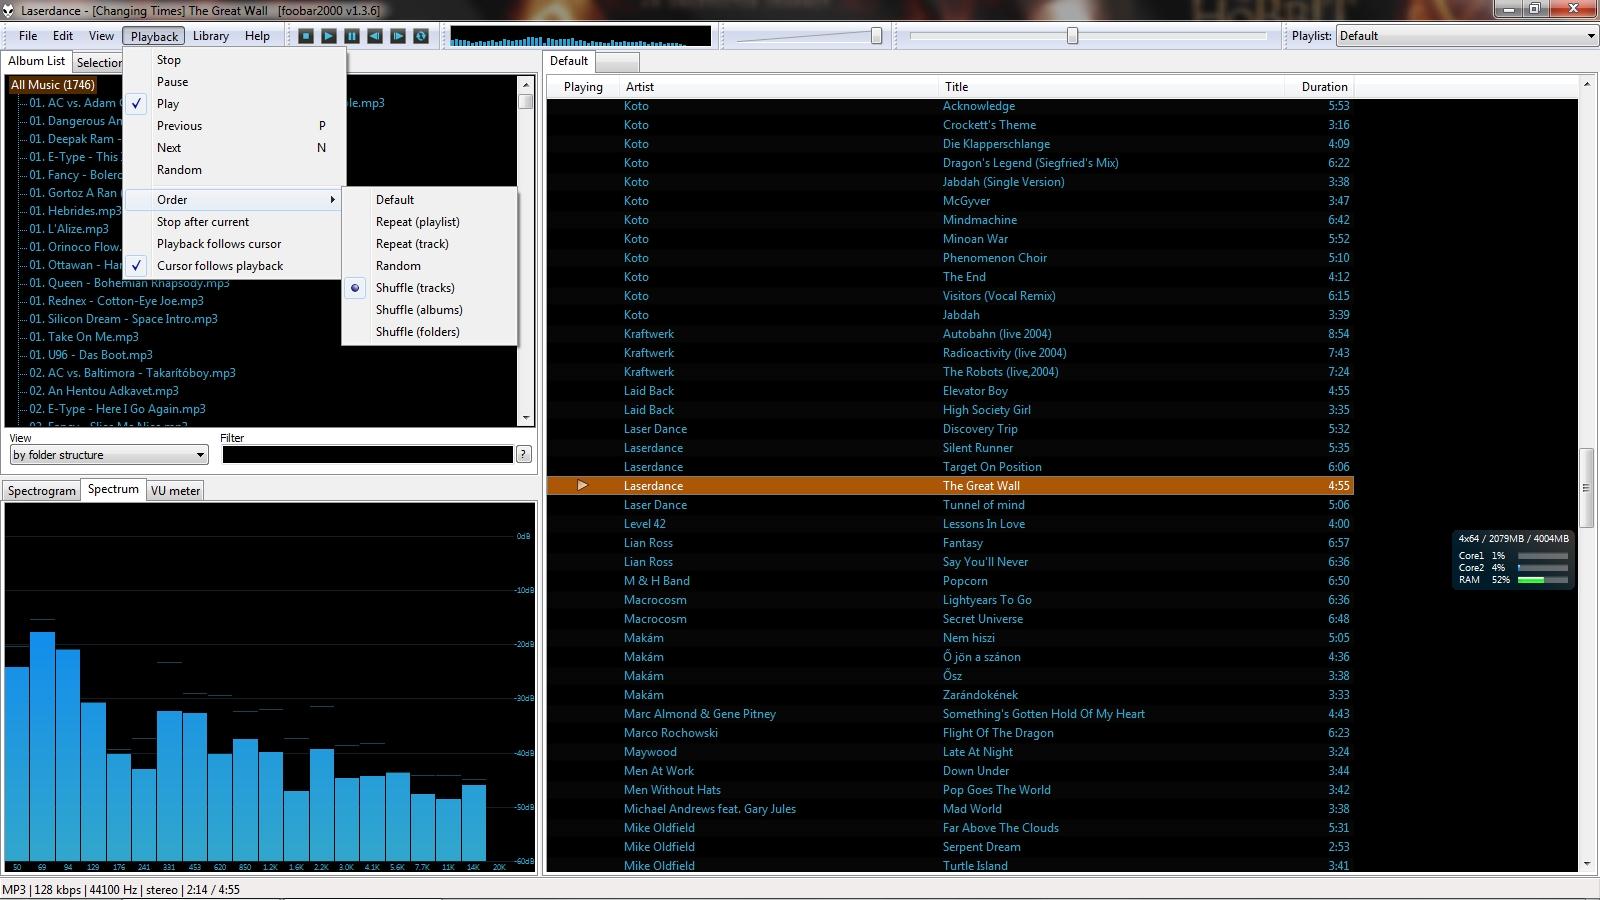This screenshot has height=900, width=1600.
Task: Click the volume slider handle
Action: tap(877, 36)
